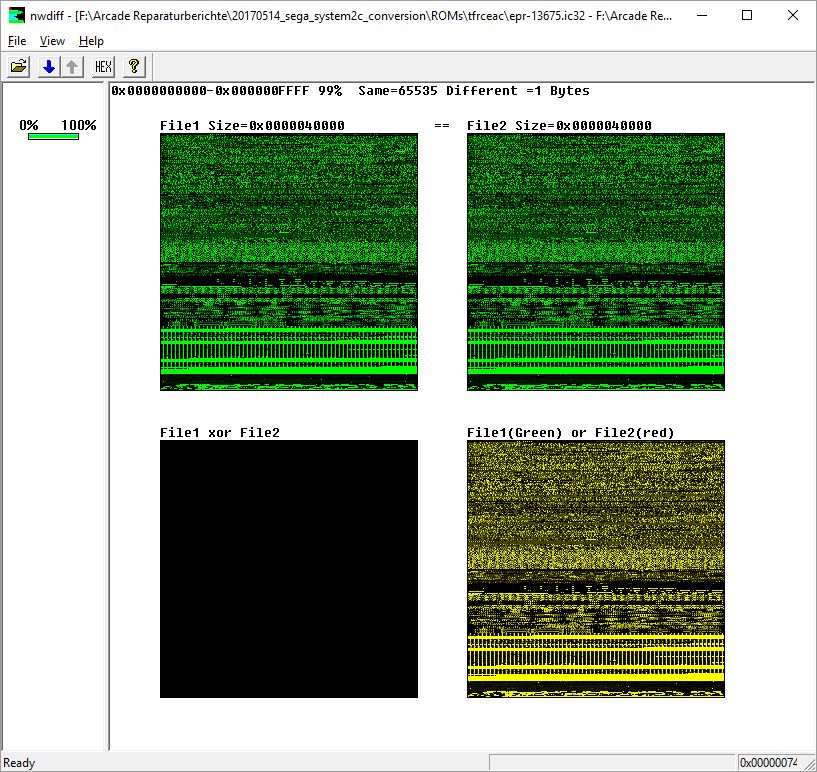Image resolution: width=817 pixels, height=772 pixels.
Task: Click the black File1 xor File2 image
Action: 288,568
